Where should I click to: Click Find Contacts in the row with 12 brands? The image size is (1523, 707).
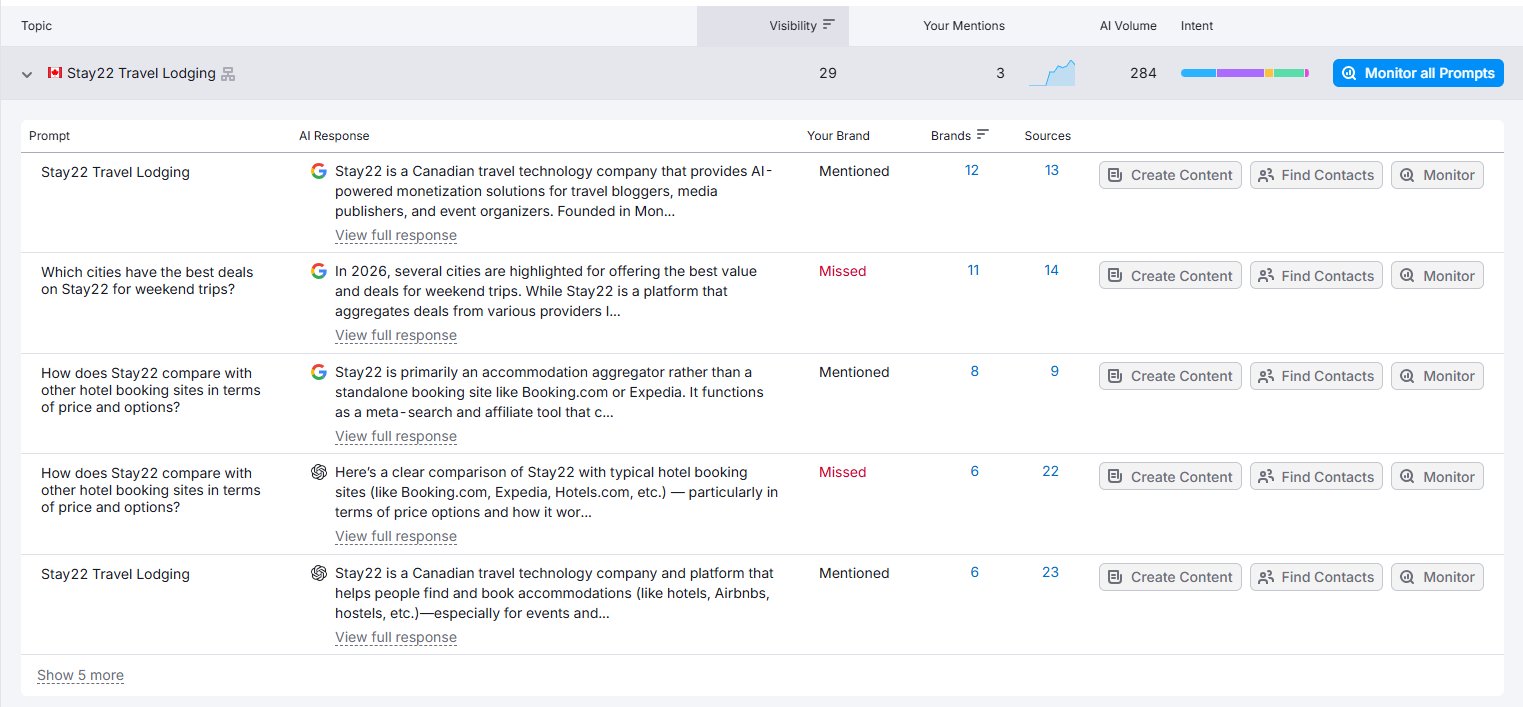click(1316, 175)
